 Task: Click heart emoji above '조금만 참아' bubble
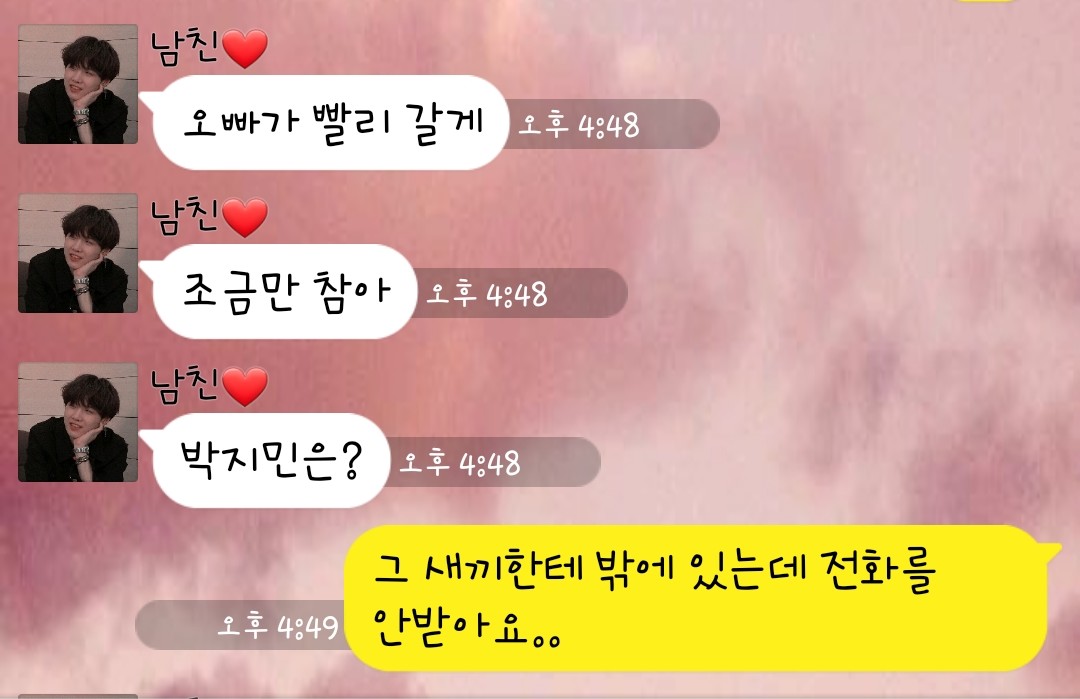click(245, 218)
